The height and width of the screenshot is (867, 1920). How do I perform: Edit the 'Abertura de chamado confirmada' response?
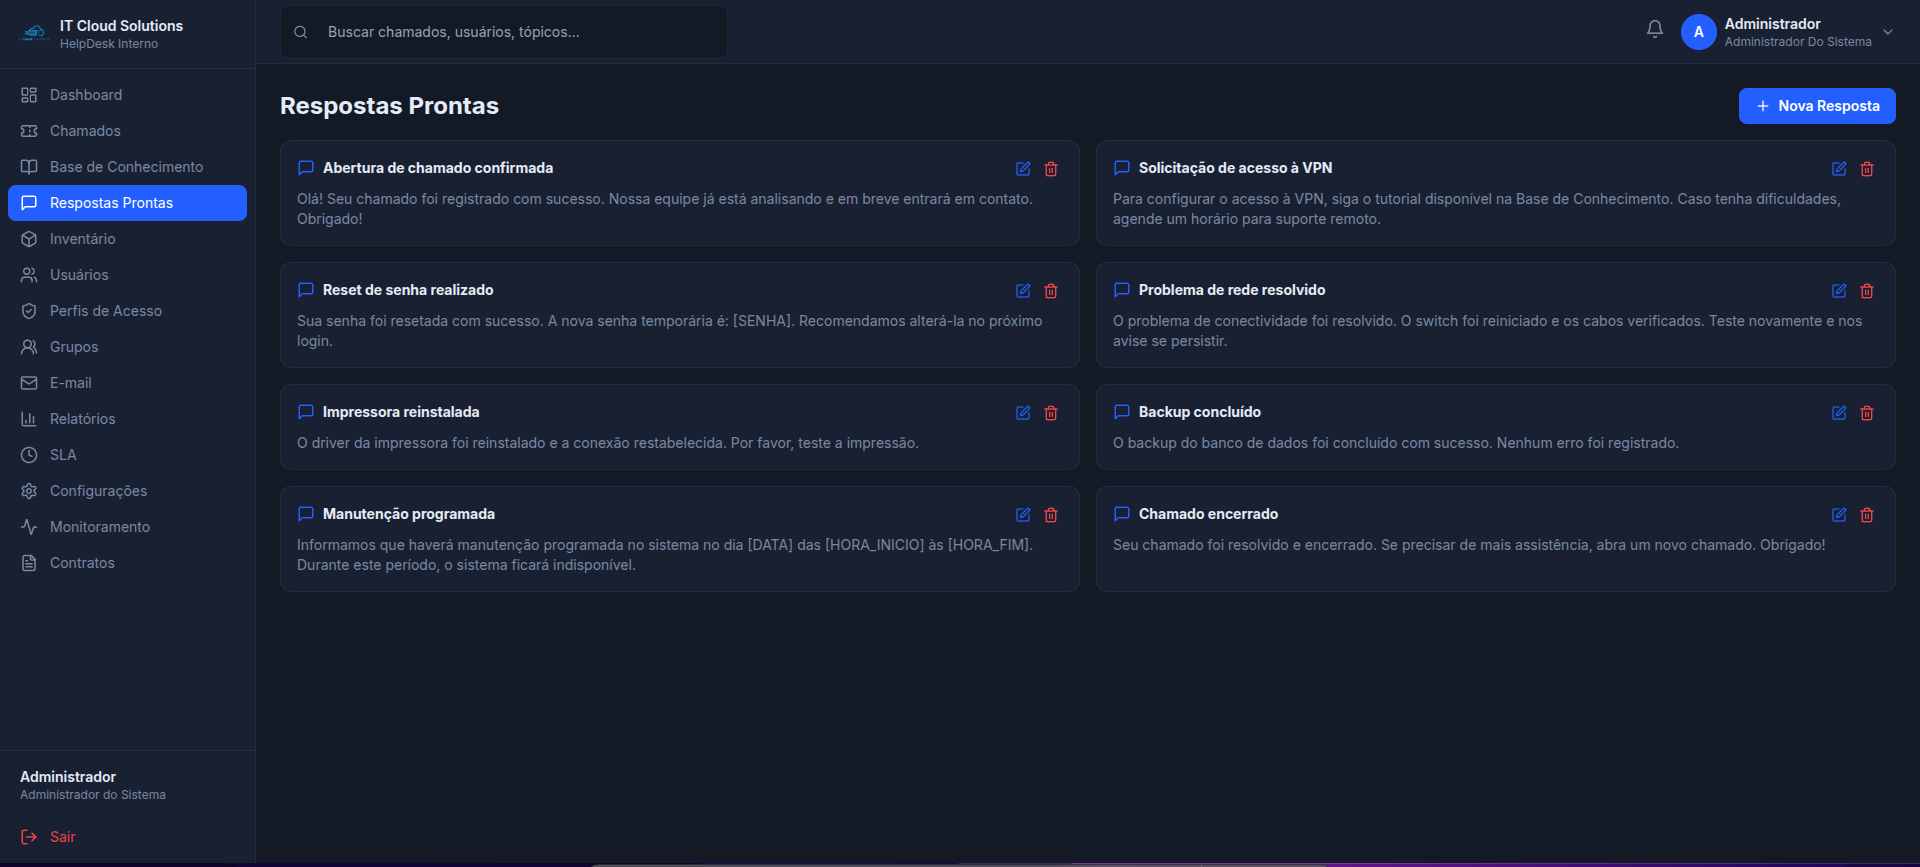click(x=1023, y=169)
